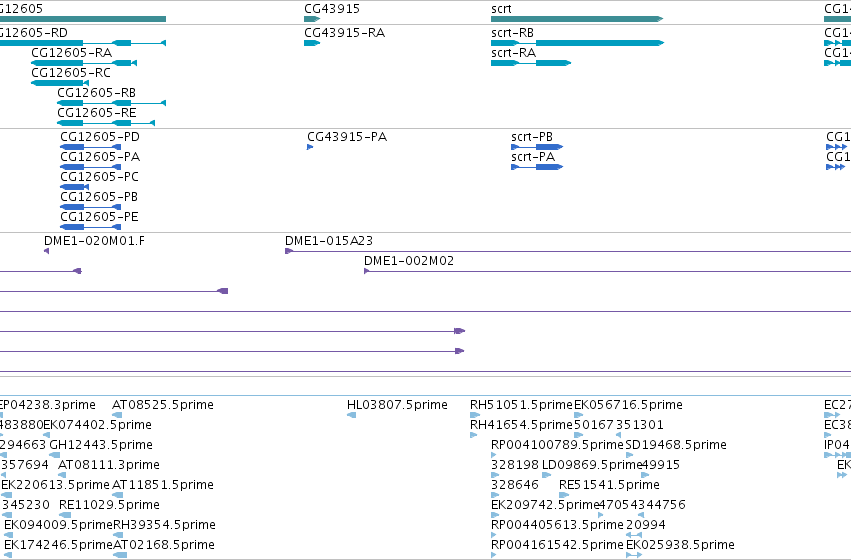Click the DME1-020M01.F arrow glyph

point(47,251)
